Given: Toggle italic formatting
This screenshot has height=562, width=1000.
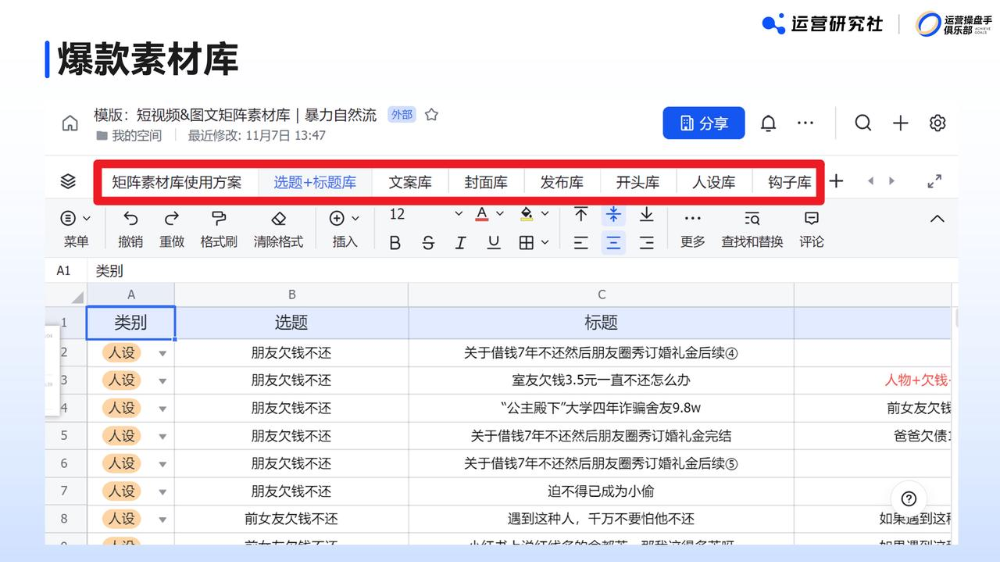Looking at the screenshot, I should (460, 243).
